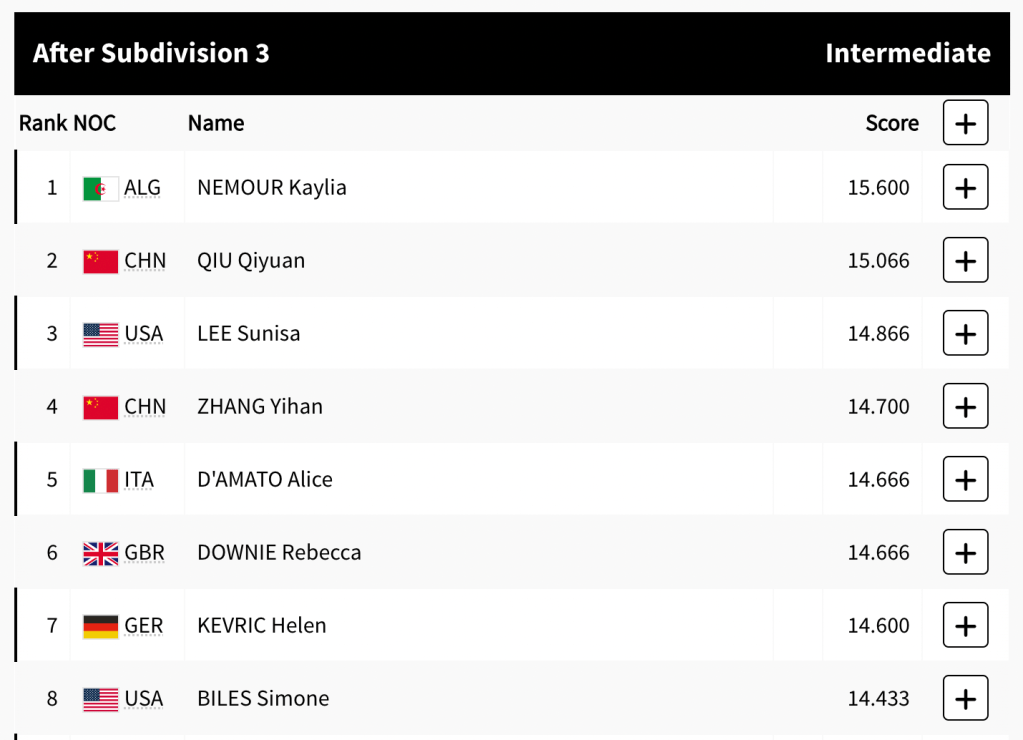The width and height of the screenshot is (1023, 740).
Task: Click the GER country code
Action: [143, 626]
